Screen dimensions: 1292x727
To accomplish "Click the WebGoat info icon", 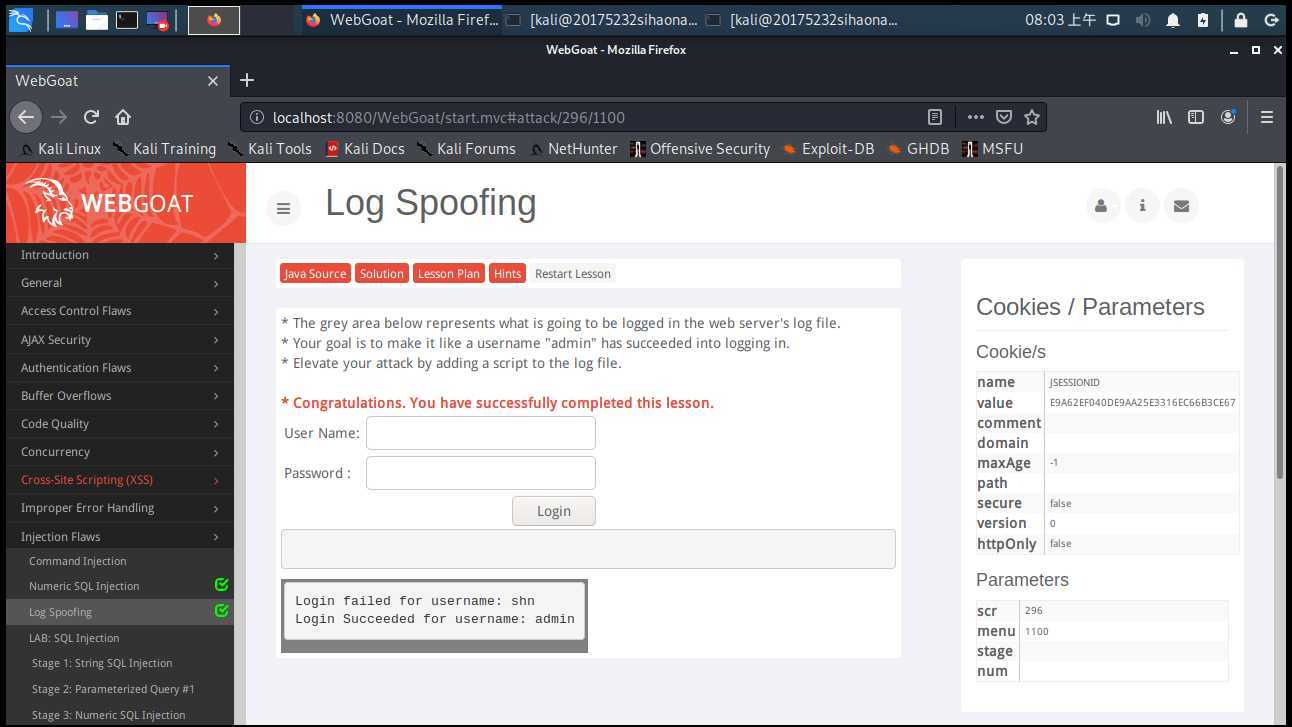I will pos(1142,205).
